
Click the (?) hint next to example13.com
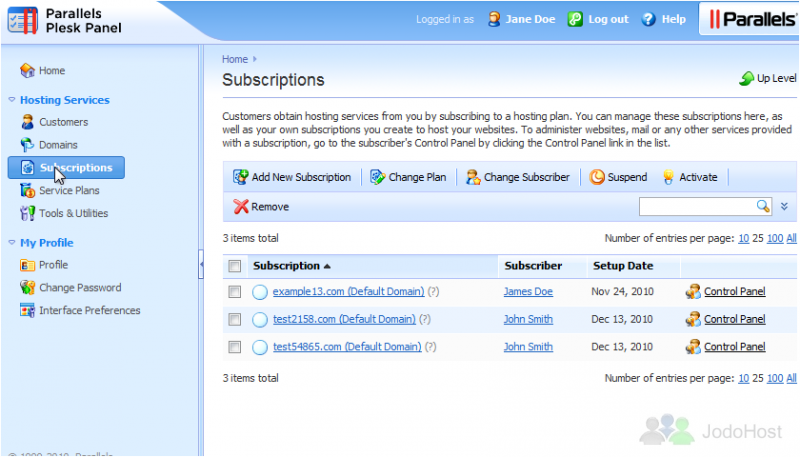433,291
